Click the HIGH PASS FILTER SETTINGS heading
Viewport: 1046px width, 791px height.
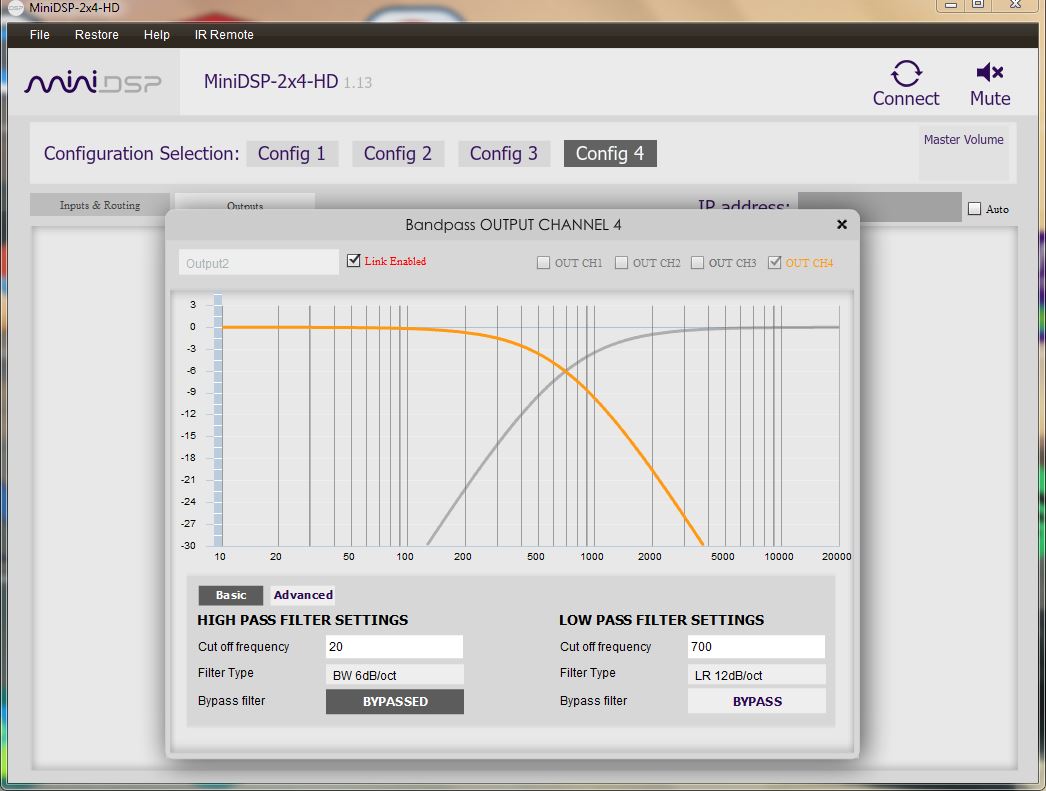[x=302, y=620]
